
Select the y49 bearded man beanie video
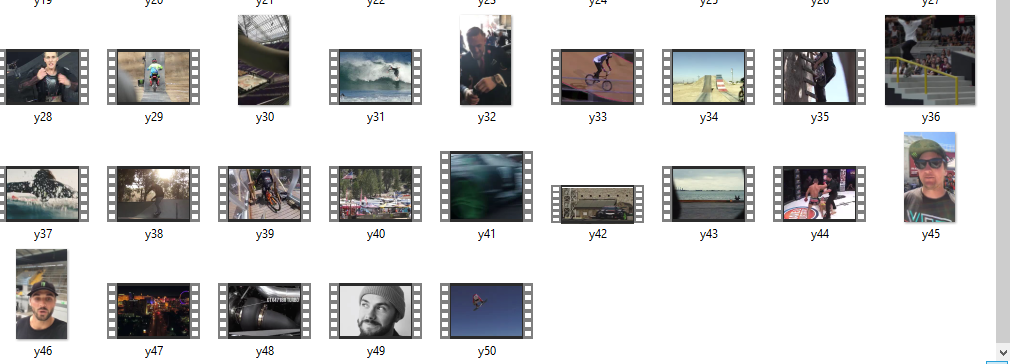click(376, 311)
